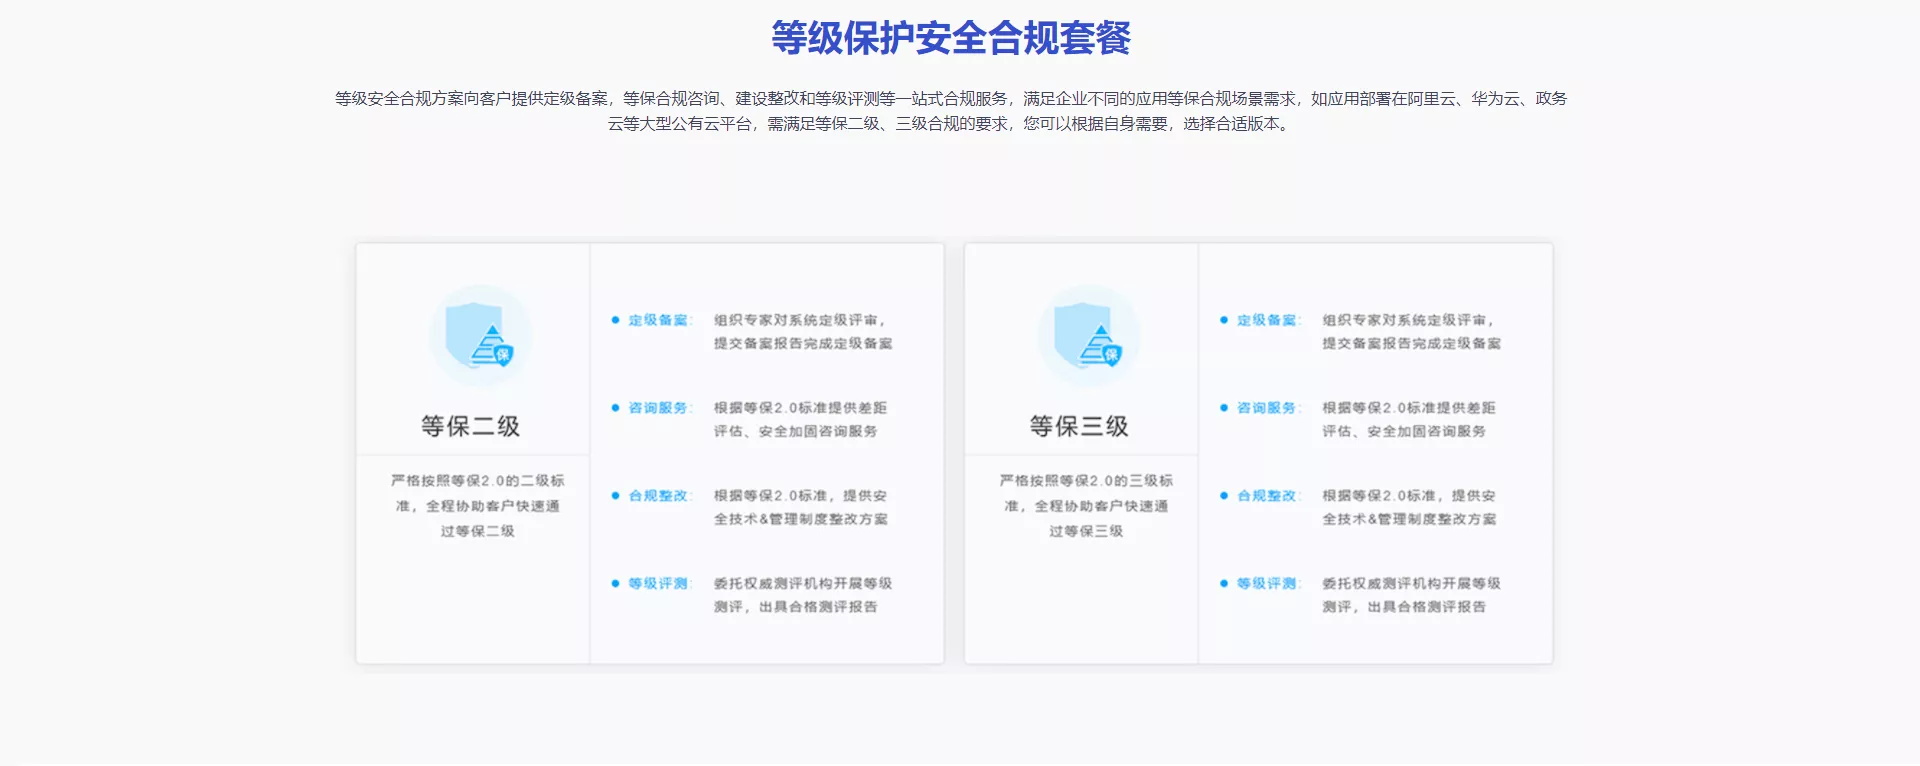Click the 等保三级 summary text under its title
This screenshot has width=1920, height=766.
(1086, 506)
